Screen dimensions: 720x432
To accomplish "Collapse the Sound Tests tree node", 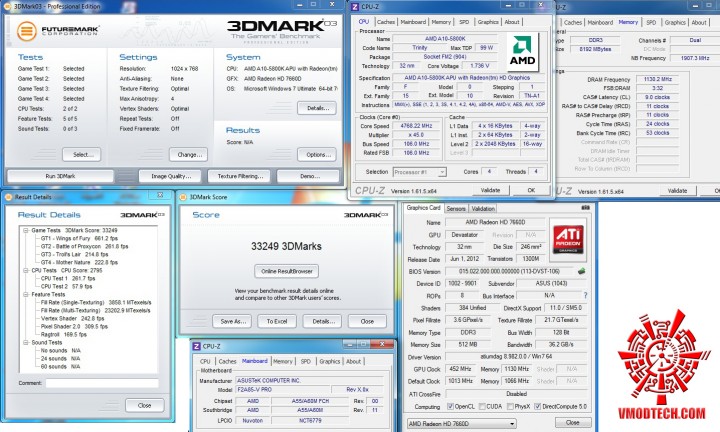I will point(26,342).
